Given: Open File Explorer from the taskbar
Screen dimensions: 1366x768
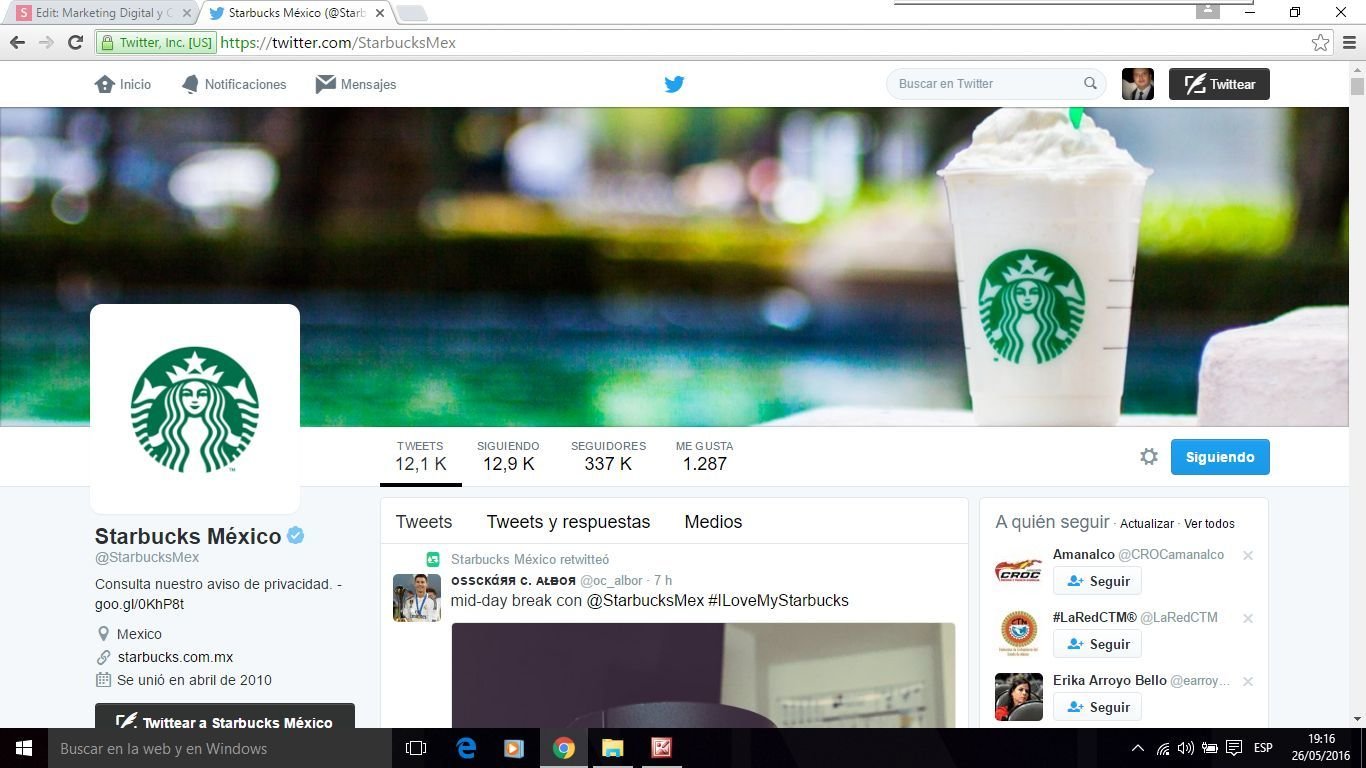Looking at the screenshot, I should point(613,748).
